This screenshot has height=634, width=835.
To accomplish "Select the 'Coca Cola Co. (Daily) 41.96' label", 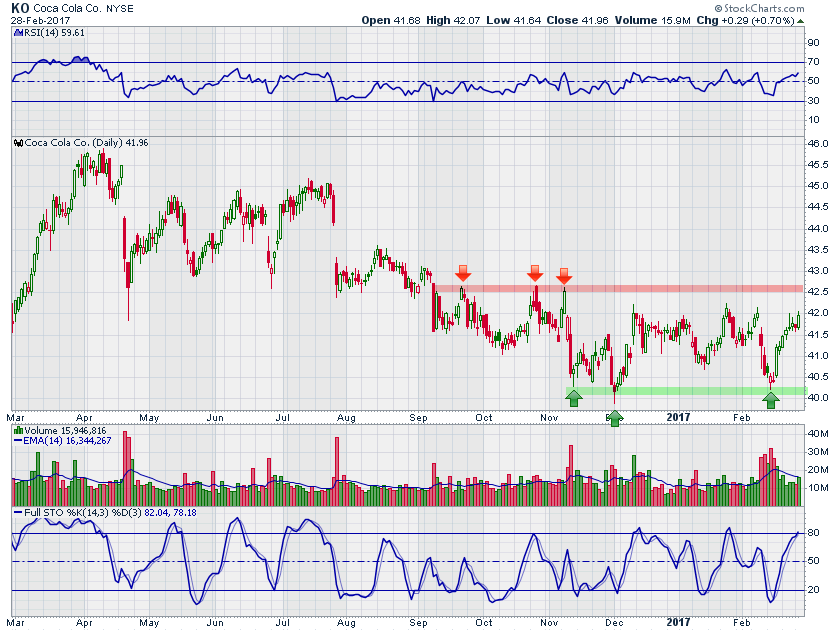I will click(x=86, y=143).
